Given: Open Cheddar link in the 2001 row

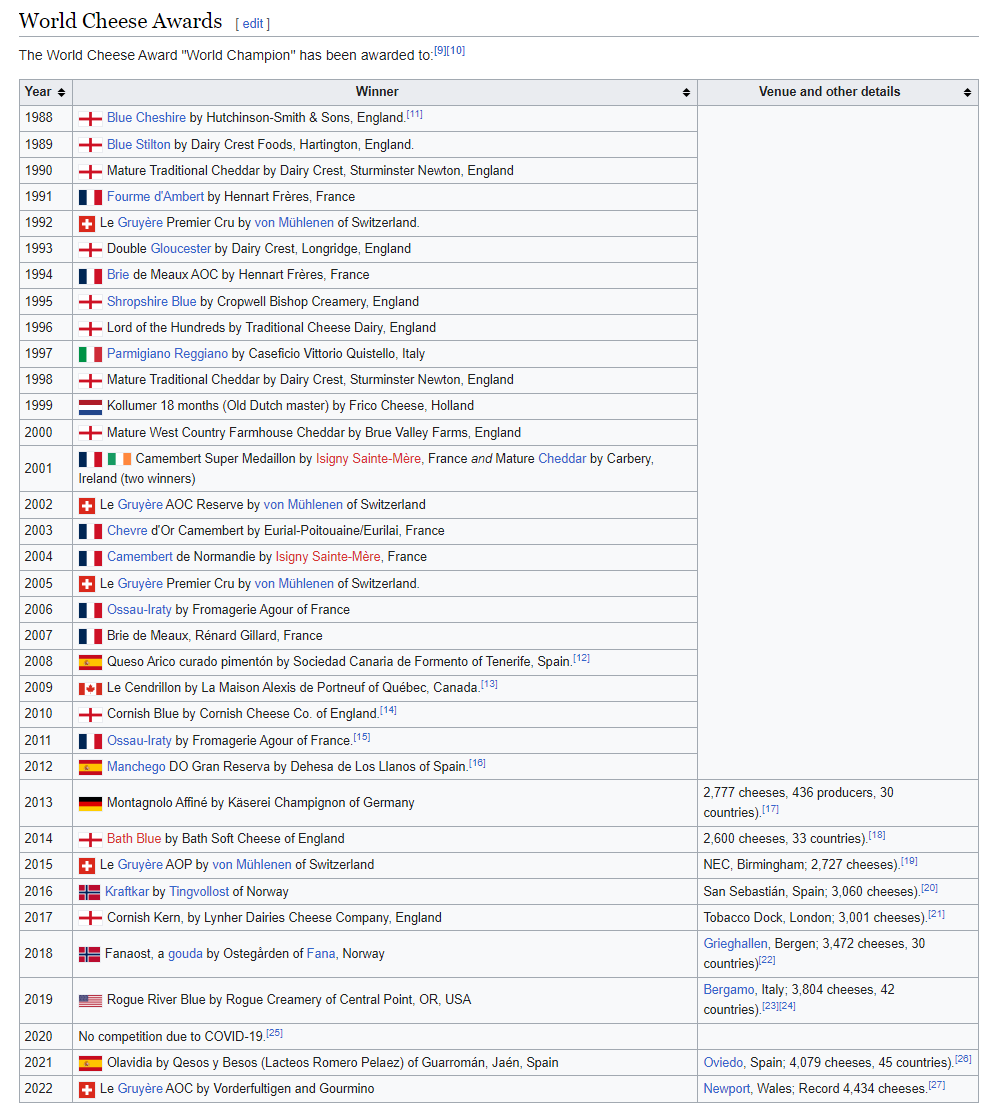Looking at the screenshot, I should point(562,459).
